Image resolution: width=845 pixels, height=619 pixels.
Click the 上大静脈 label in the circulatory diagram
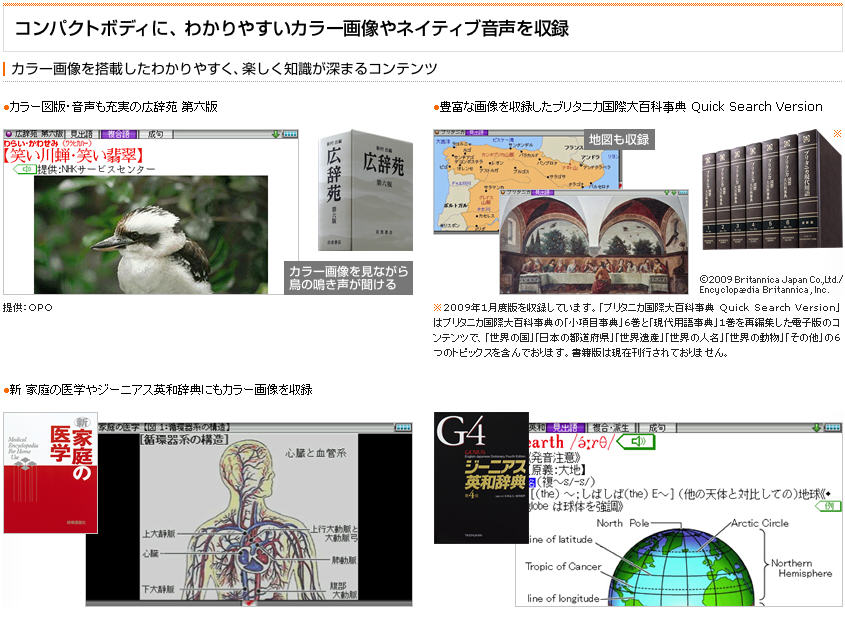(158, 534)
